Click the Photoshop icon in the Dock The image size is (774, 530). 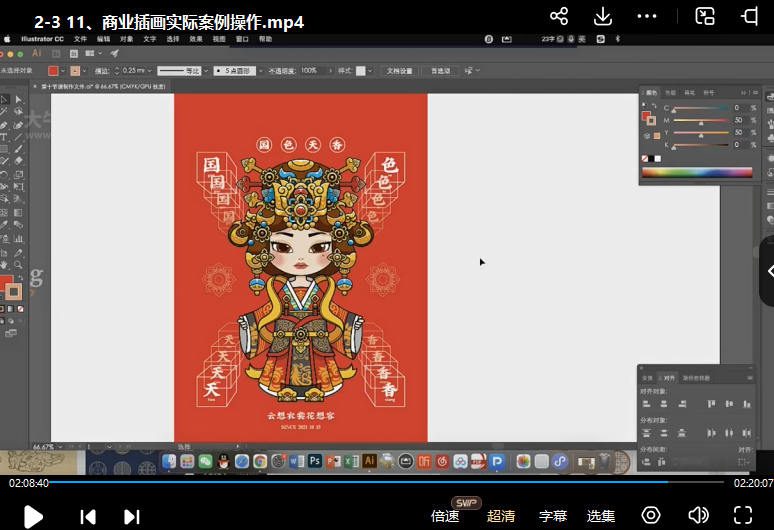coord(314,461)
